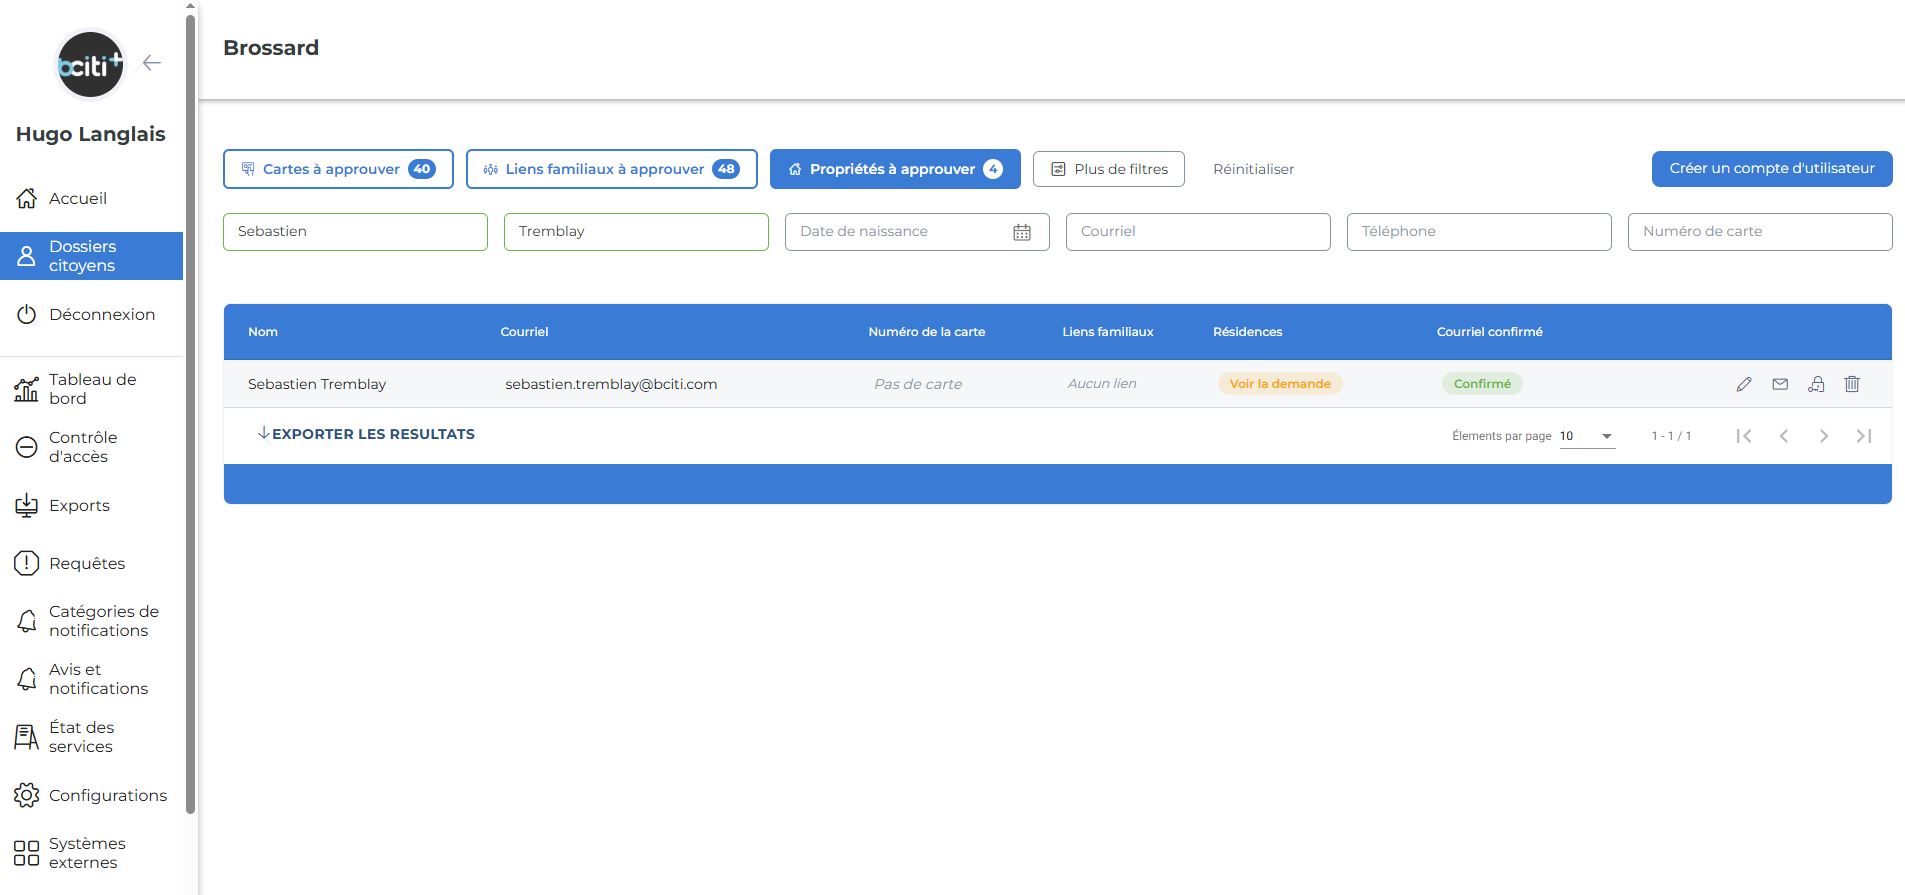Click the pencil edit icon for Sebastien Tremblay
1905x895 pixels.
[1744, 384]
